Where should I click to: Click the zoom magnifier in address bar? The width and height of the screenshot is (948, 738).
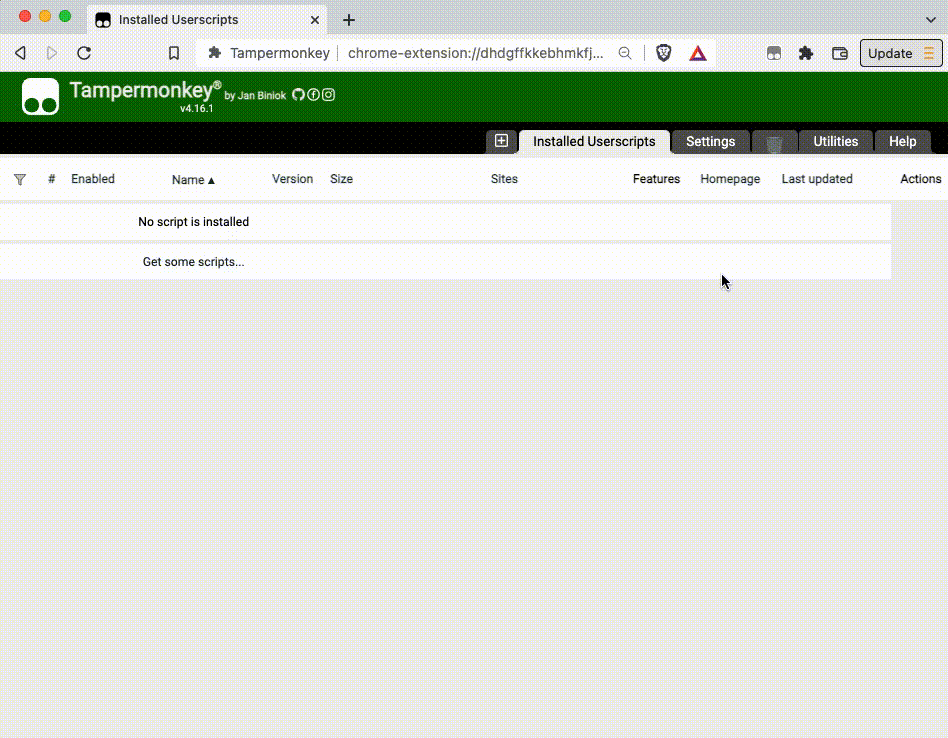(x=625, y=53)
